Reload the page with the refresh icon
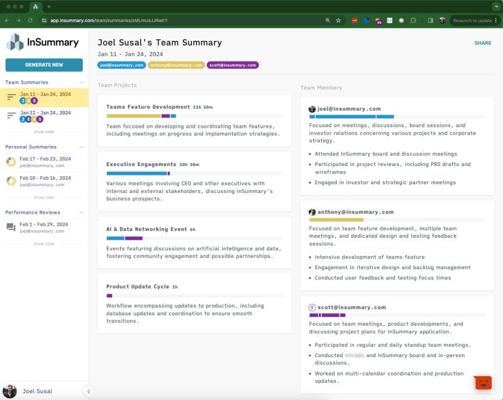The image size is (503, 400). [x=30, y=20]
